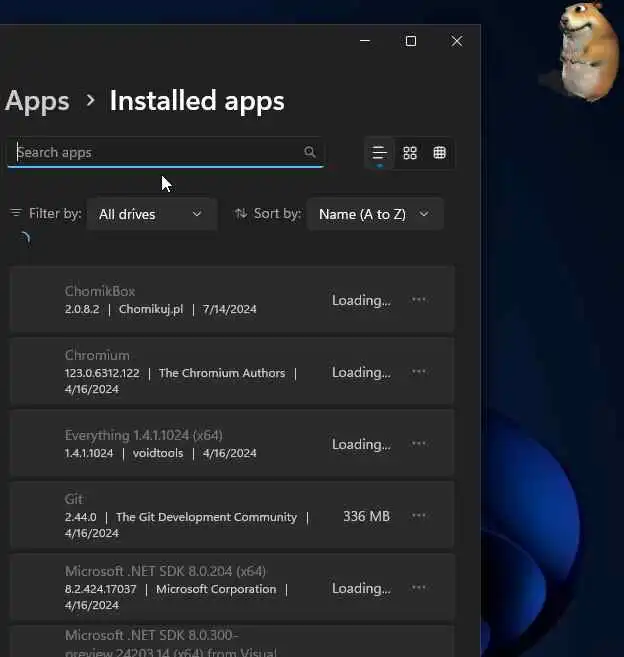Open more options for Chromium

pos(419,372)
